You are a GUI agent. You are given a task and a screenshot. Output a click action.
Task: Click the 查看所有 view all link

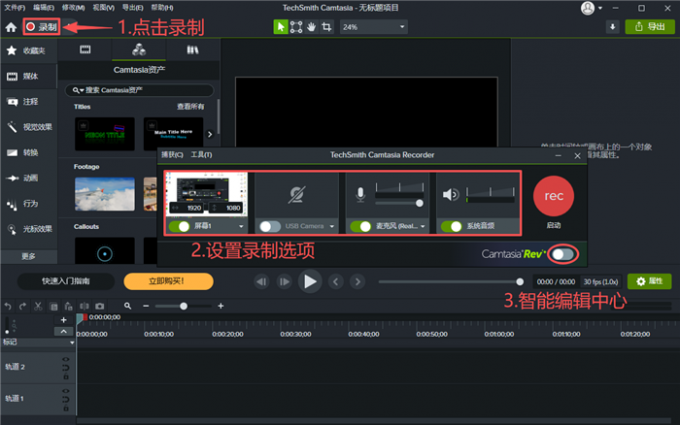click(190, 107)
